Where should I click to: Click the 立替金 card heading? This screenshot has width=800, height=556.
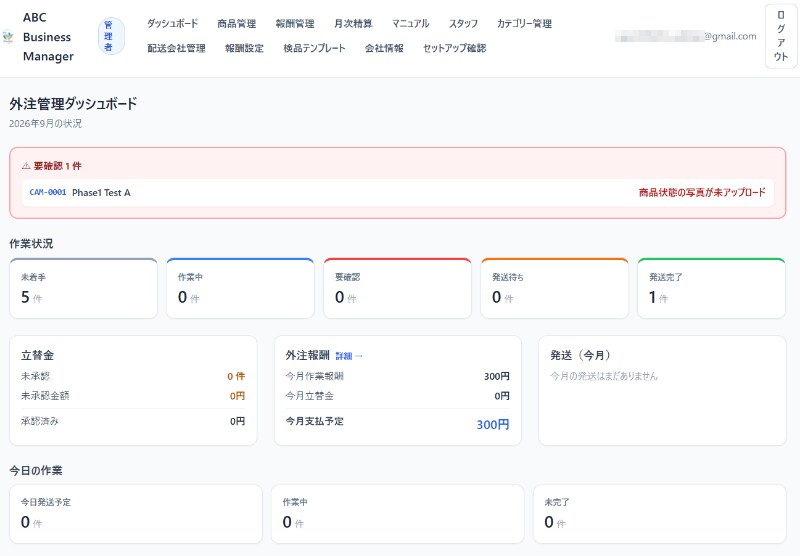click(37, 356)
